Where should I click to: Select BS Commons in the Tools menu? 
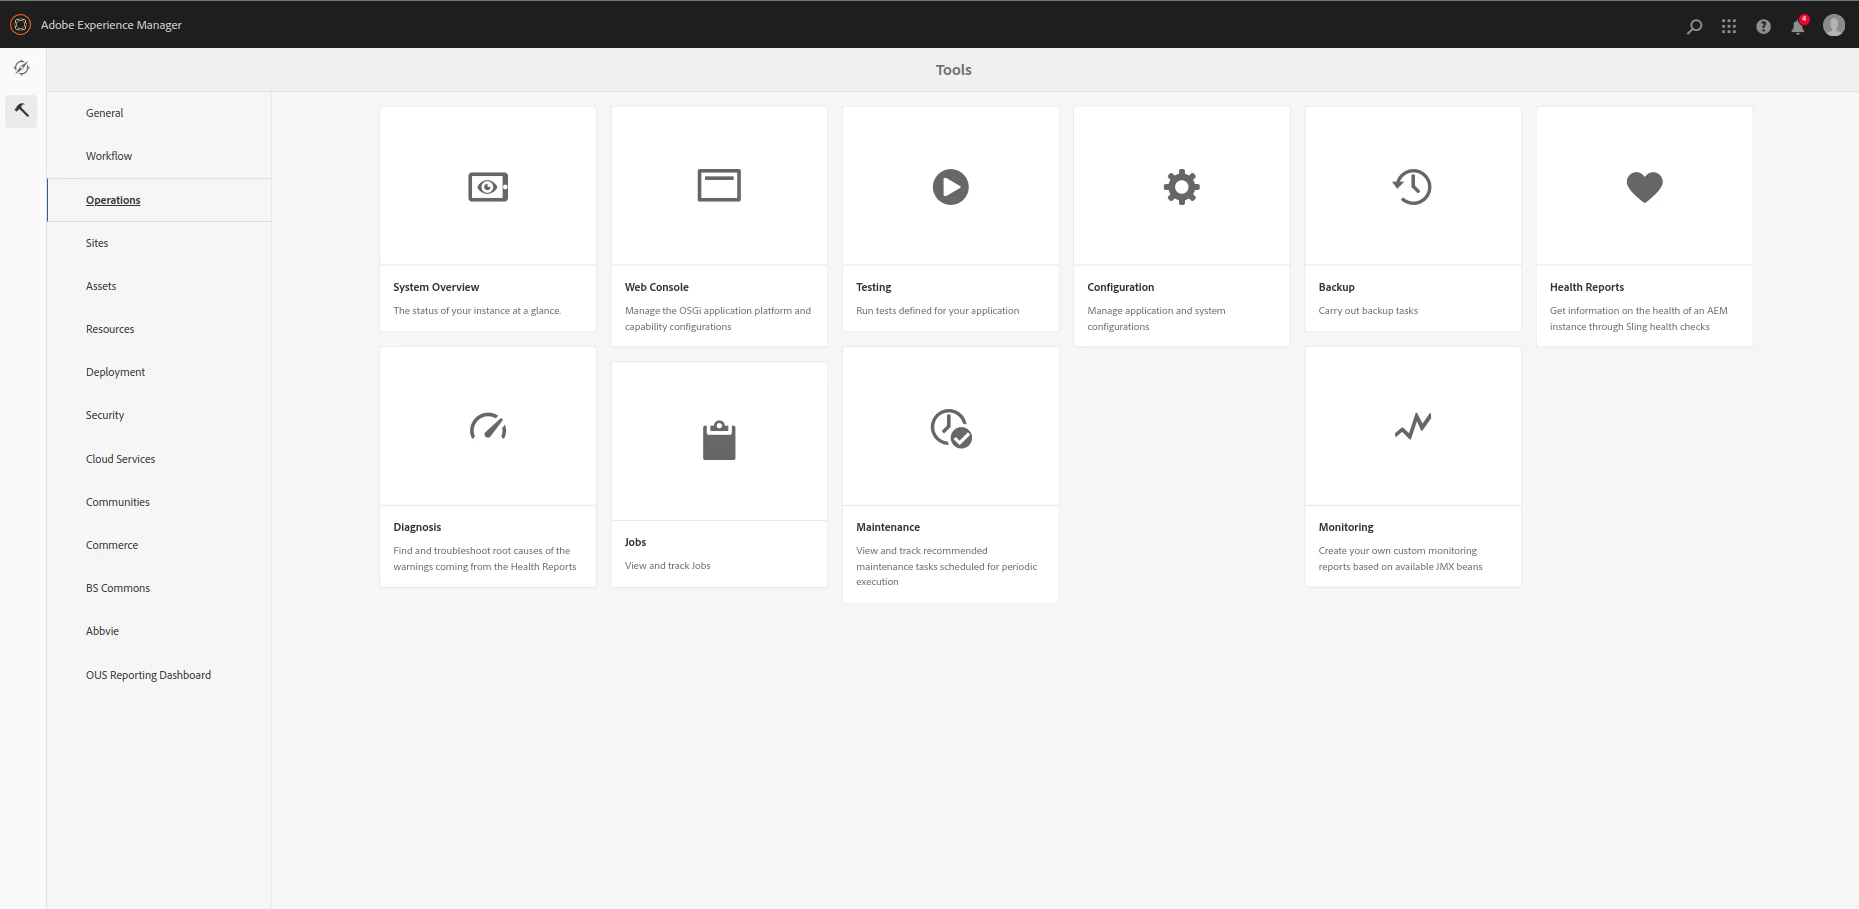(118, 588)
